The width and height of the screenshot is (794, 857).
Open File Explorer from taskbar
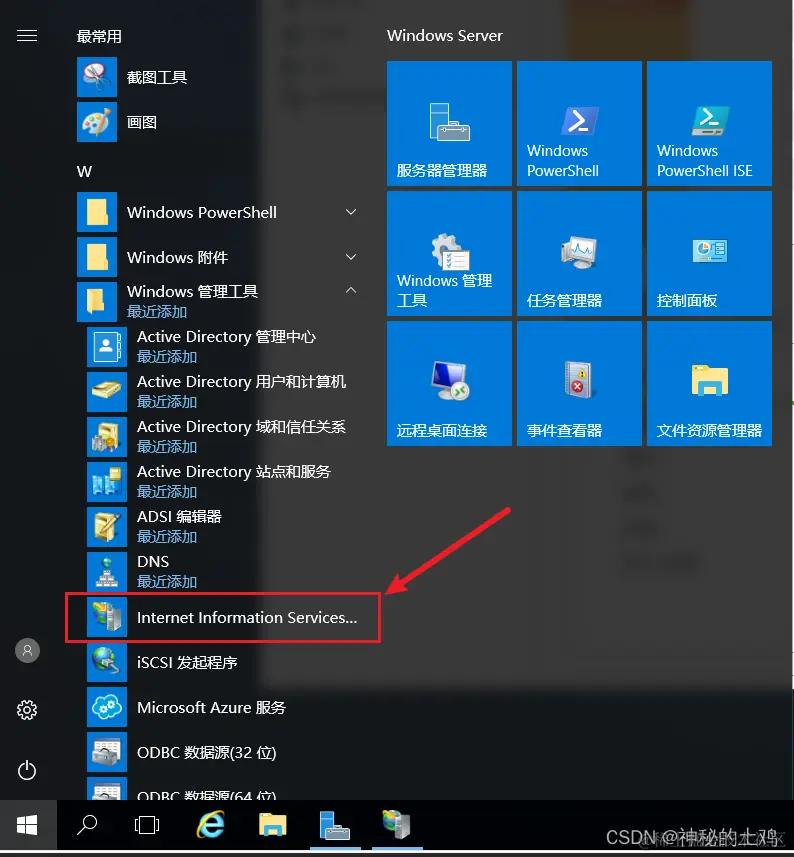coord(273,825)
